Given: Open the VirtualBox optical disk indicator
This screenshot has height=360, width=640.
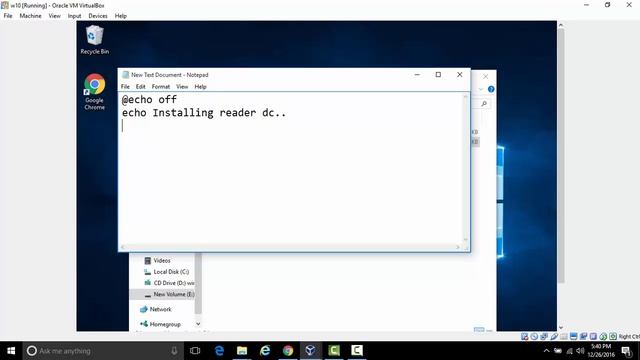Looking at the screenshot, I should click(534, 336).
